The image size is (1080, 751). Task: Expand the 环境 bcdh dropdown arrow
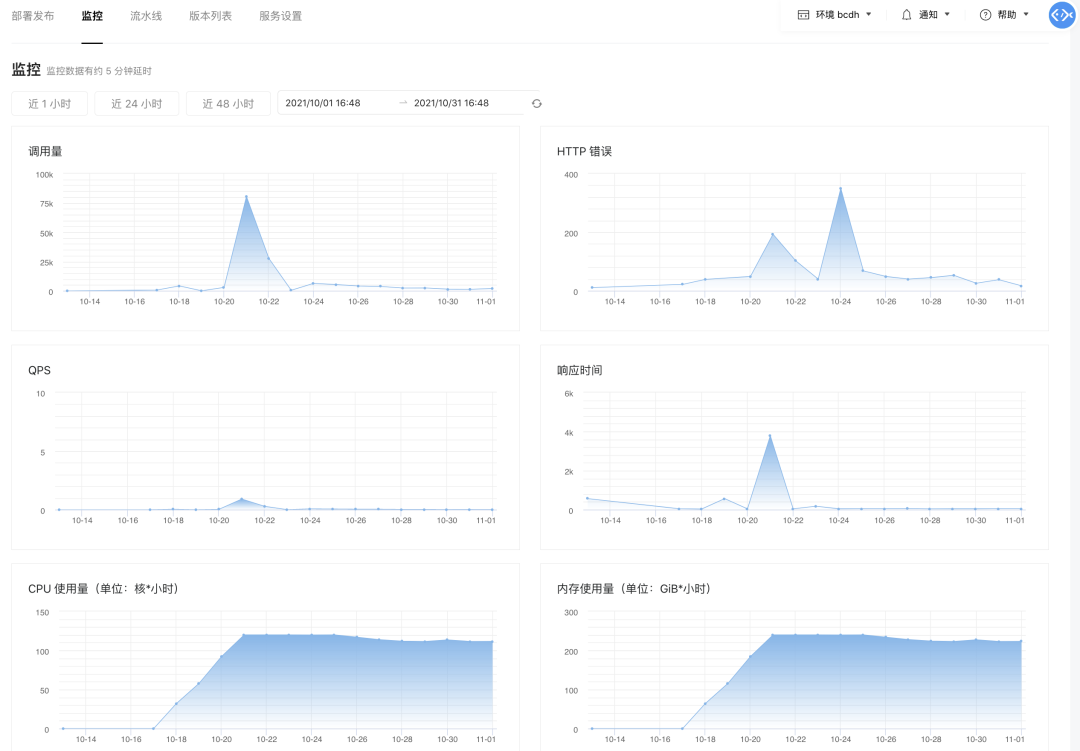coord(869,15)
